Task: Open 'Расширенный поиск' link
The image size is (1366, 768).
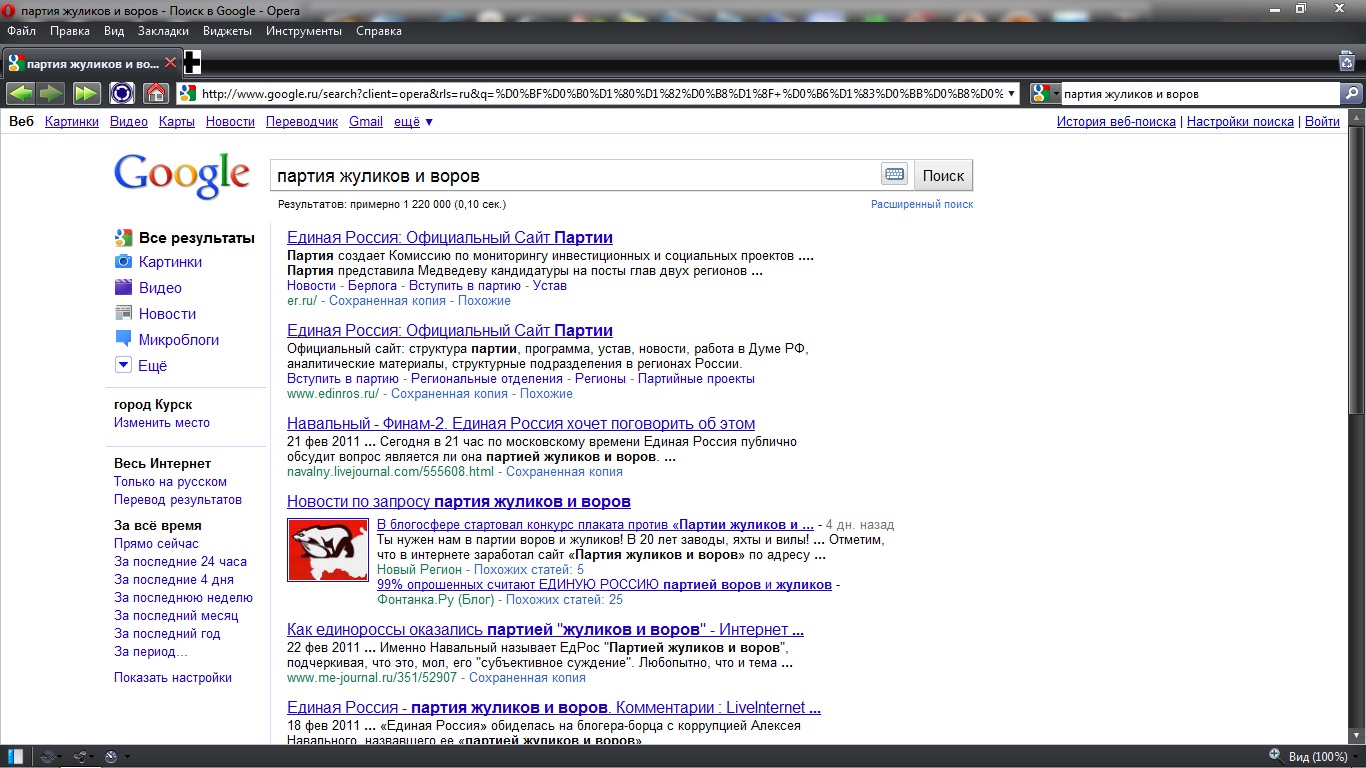Action: (x=922, y=204)
